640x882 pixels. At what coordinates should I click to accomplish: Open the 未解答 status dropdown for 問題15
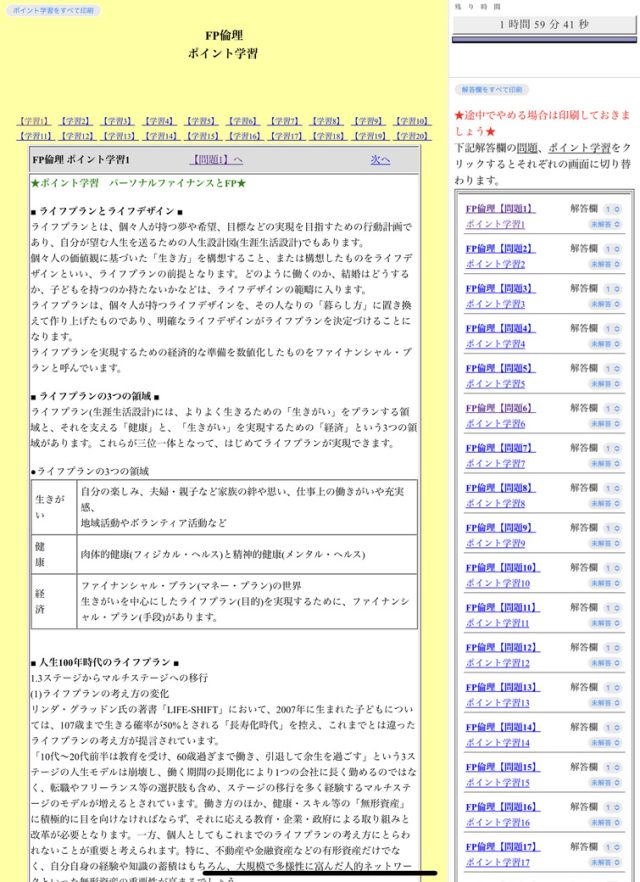(x=606, y=782)
